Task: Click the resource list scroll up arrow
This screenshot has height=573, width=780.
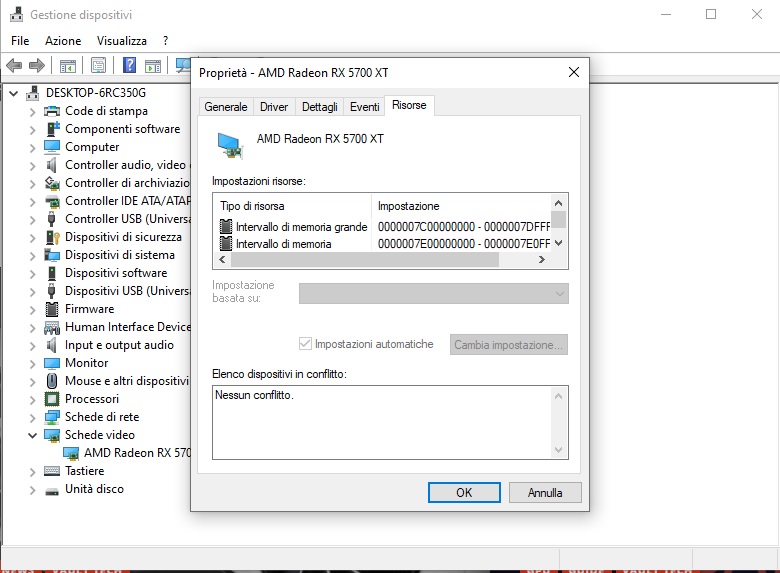Action: 558,203
